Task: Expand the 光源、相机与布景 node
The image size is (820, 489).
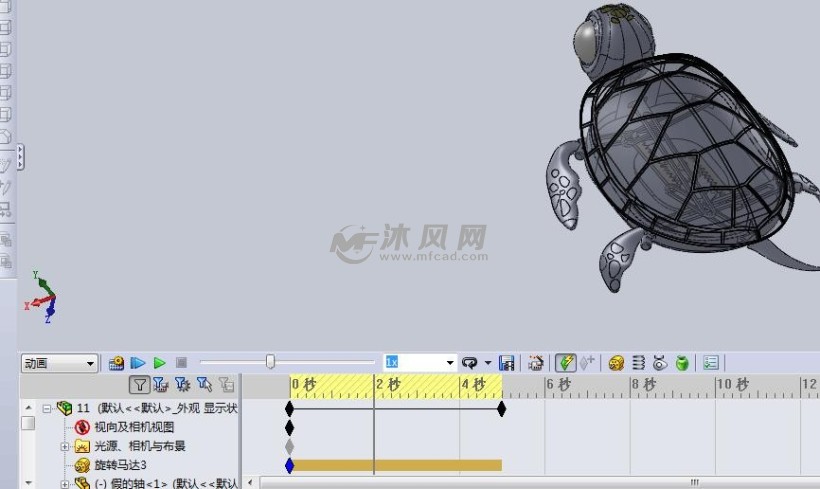Action: [64, 446]
